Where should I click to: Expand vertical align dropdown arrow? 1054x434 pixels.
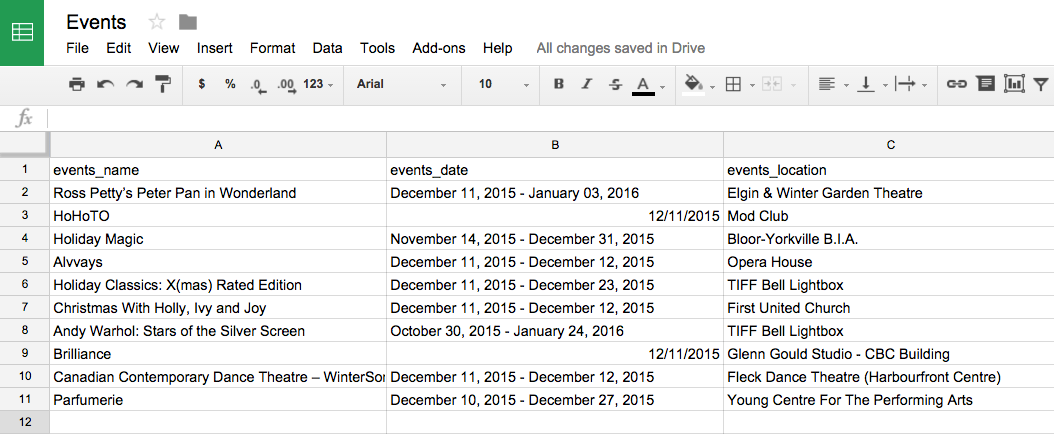(885, 85)
